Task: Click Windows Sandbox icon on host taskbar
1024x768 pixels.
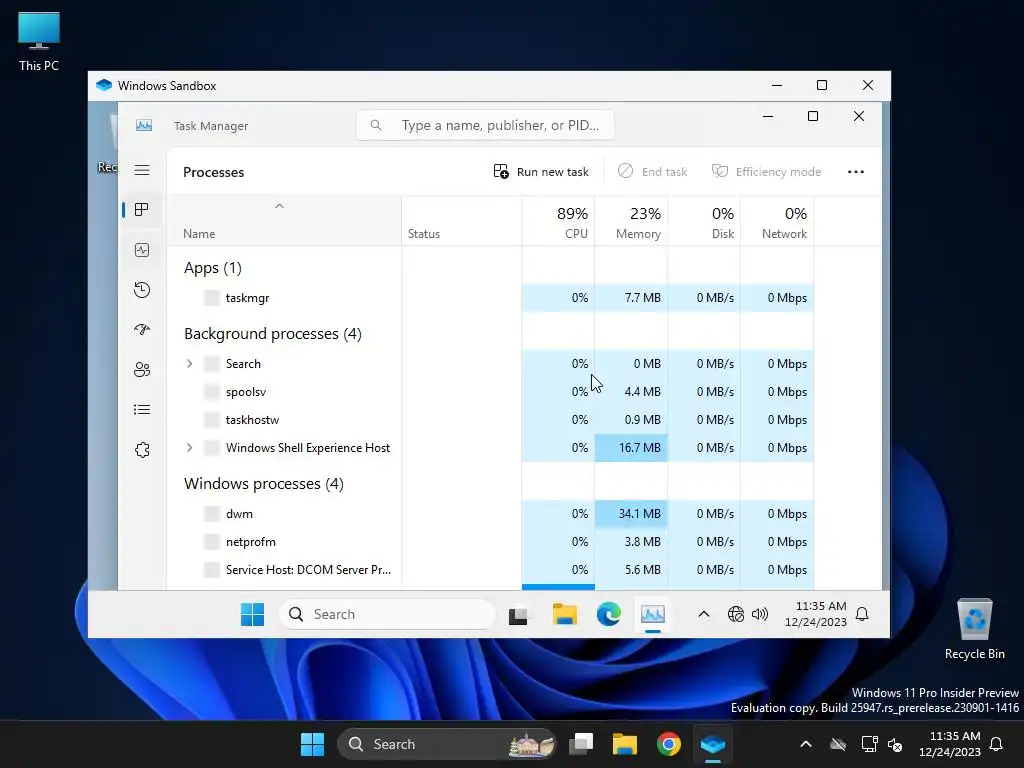Action: (x=712, y=744)
